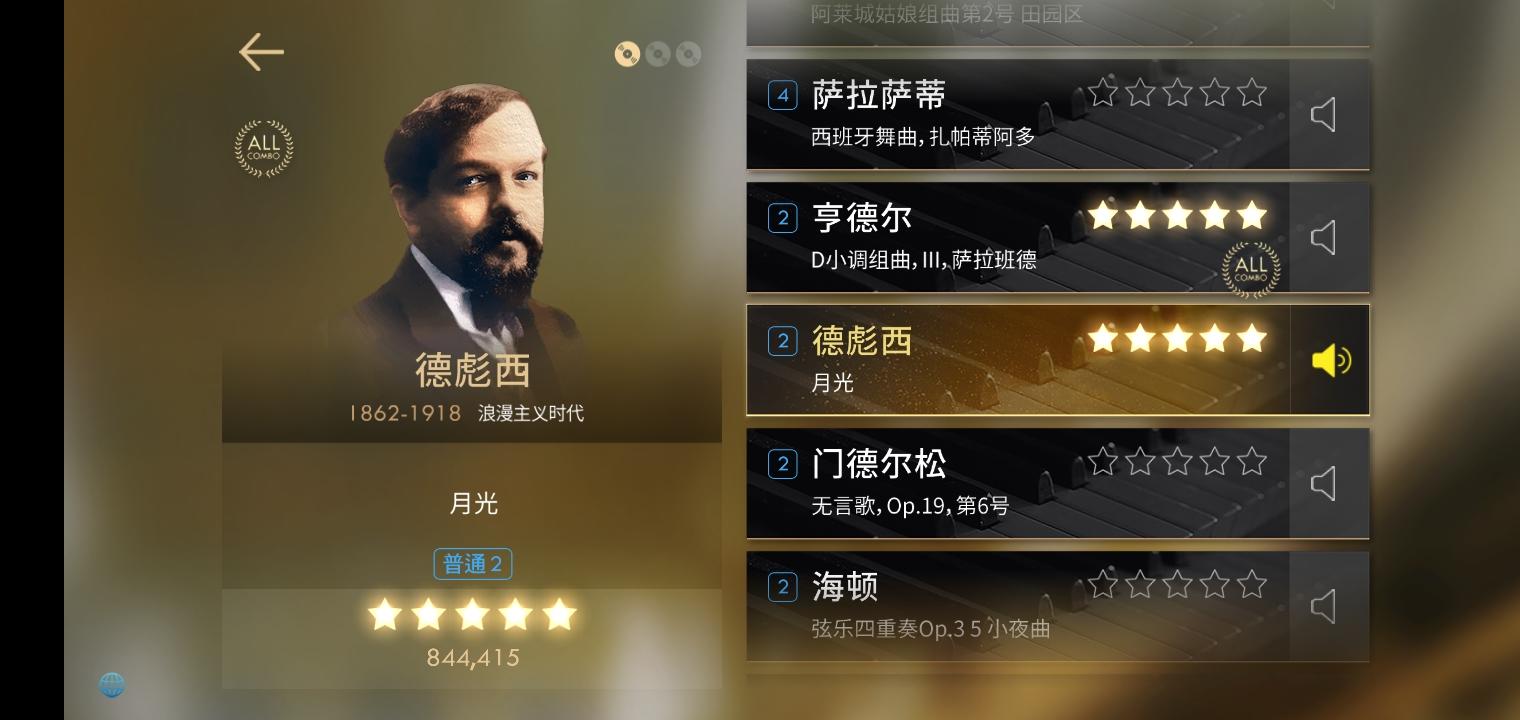
Task: Go back with the arrow icon
Action: [261, 52]
